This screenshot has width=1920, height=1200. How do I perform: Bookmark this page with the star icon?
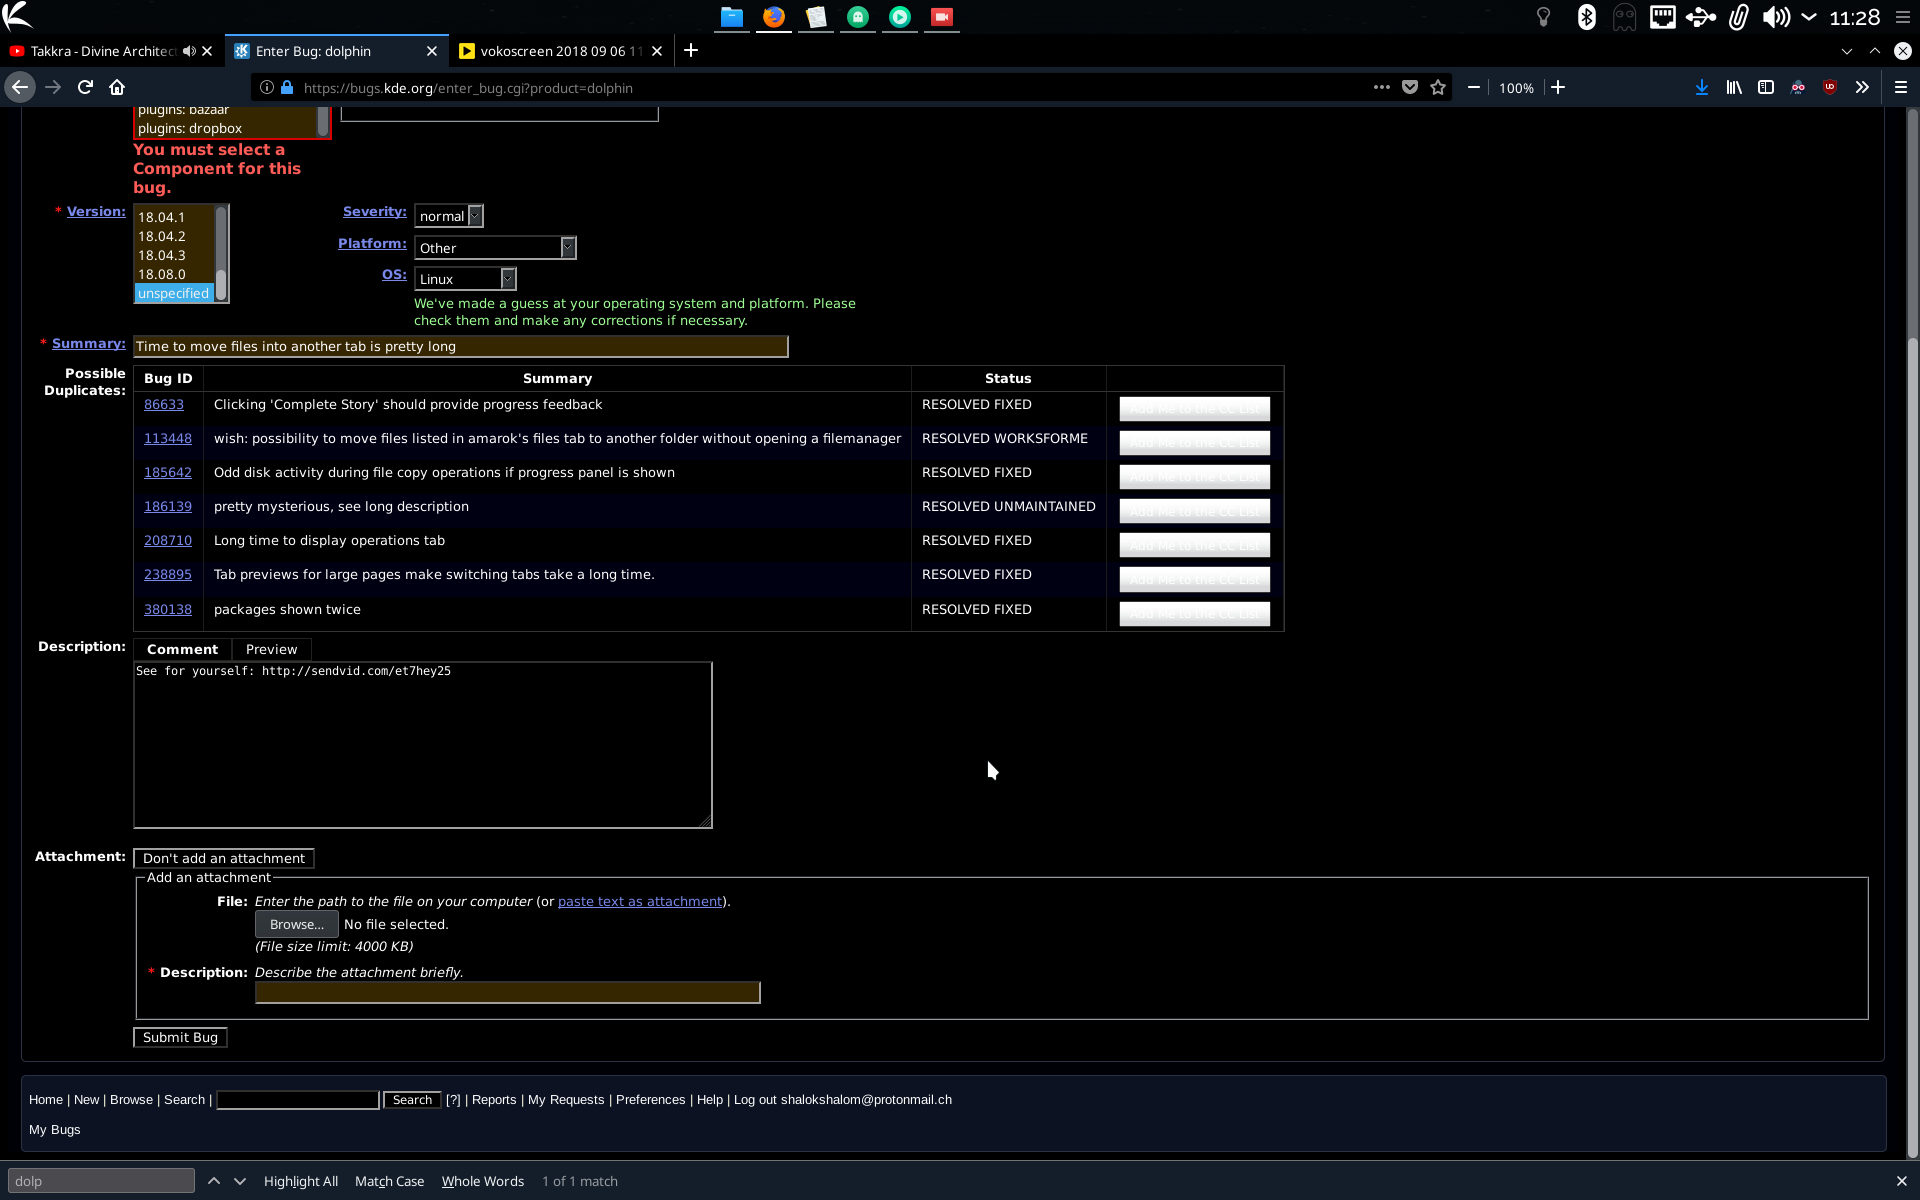tap(1438, 88)
